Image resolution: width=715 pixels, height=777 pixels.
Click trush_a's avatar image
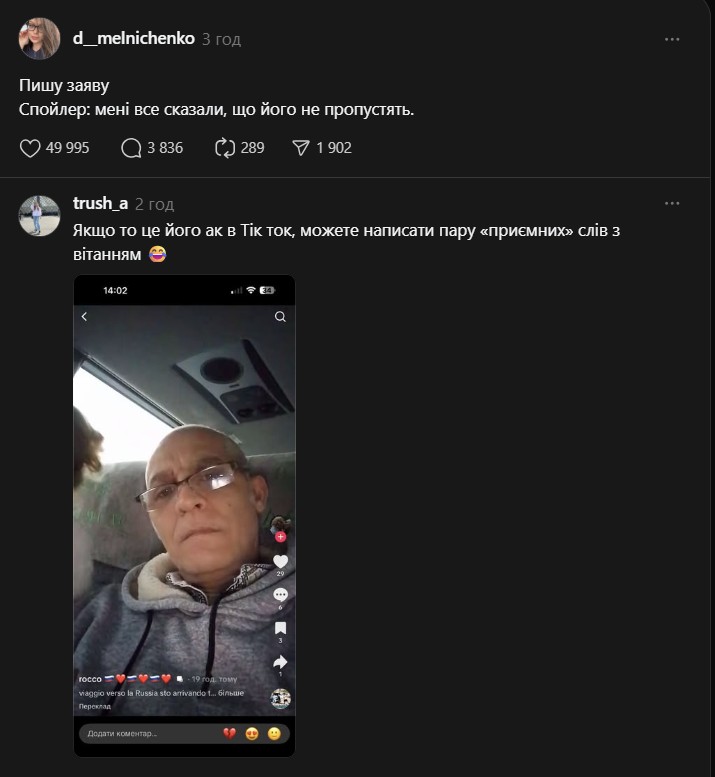[40, 216]
